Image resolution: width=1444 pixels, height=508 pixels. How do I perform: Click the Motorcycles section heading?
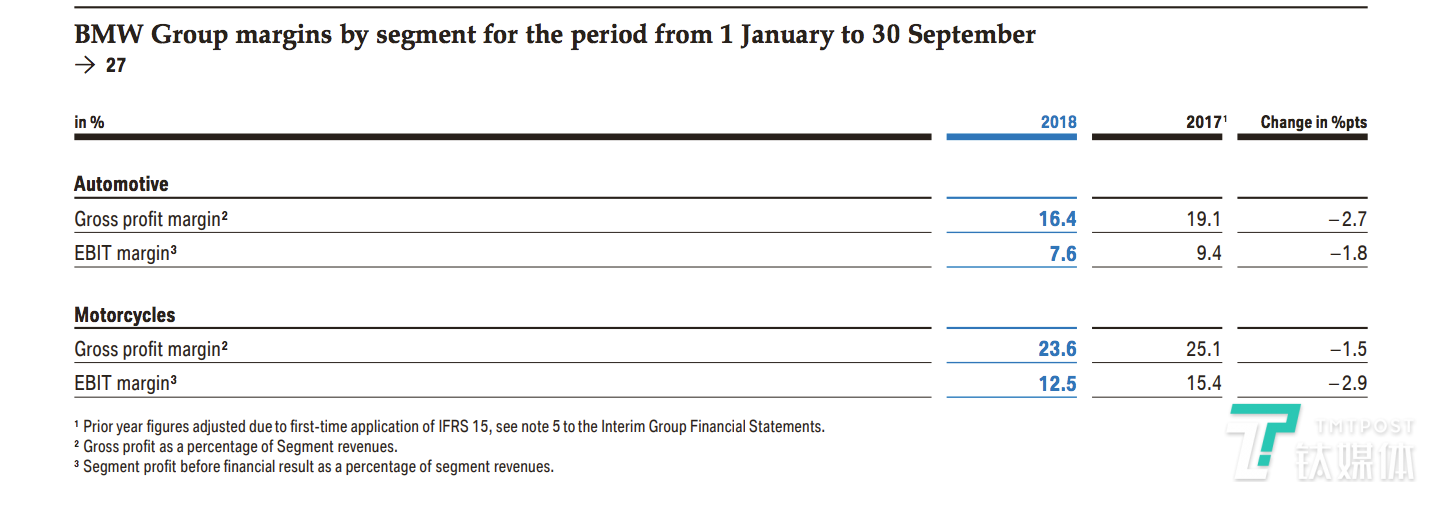point(125,315)
